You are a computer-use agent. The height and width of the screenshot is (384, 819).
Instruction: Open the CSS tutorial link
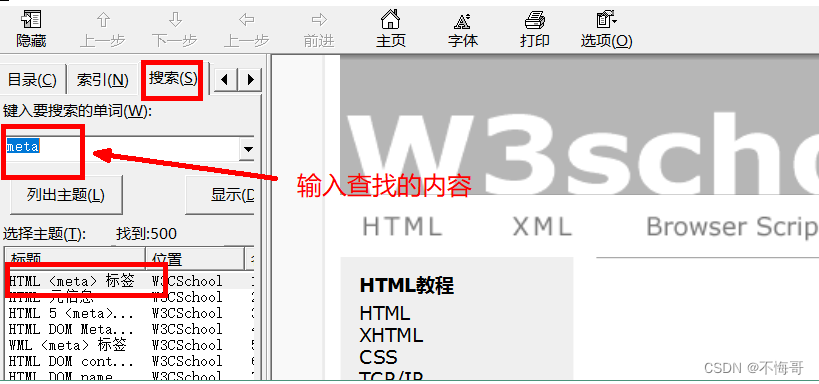379,357
